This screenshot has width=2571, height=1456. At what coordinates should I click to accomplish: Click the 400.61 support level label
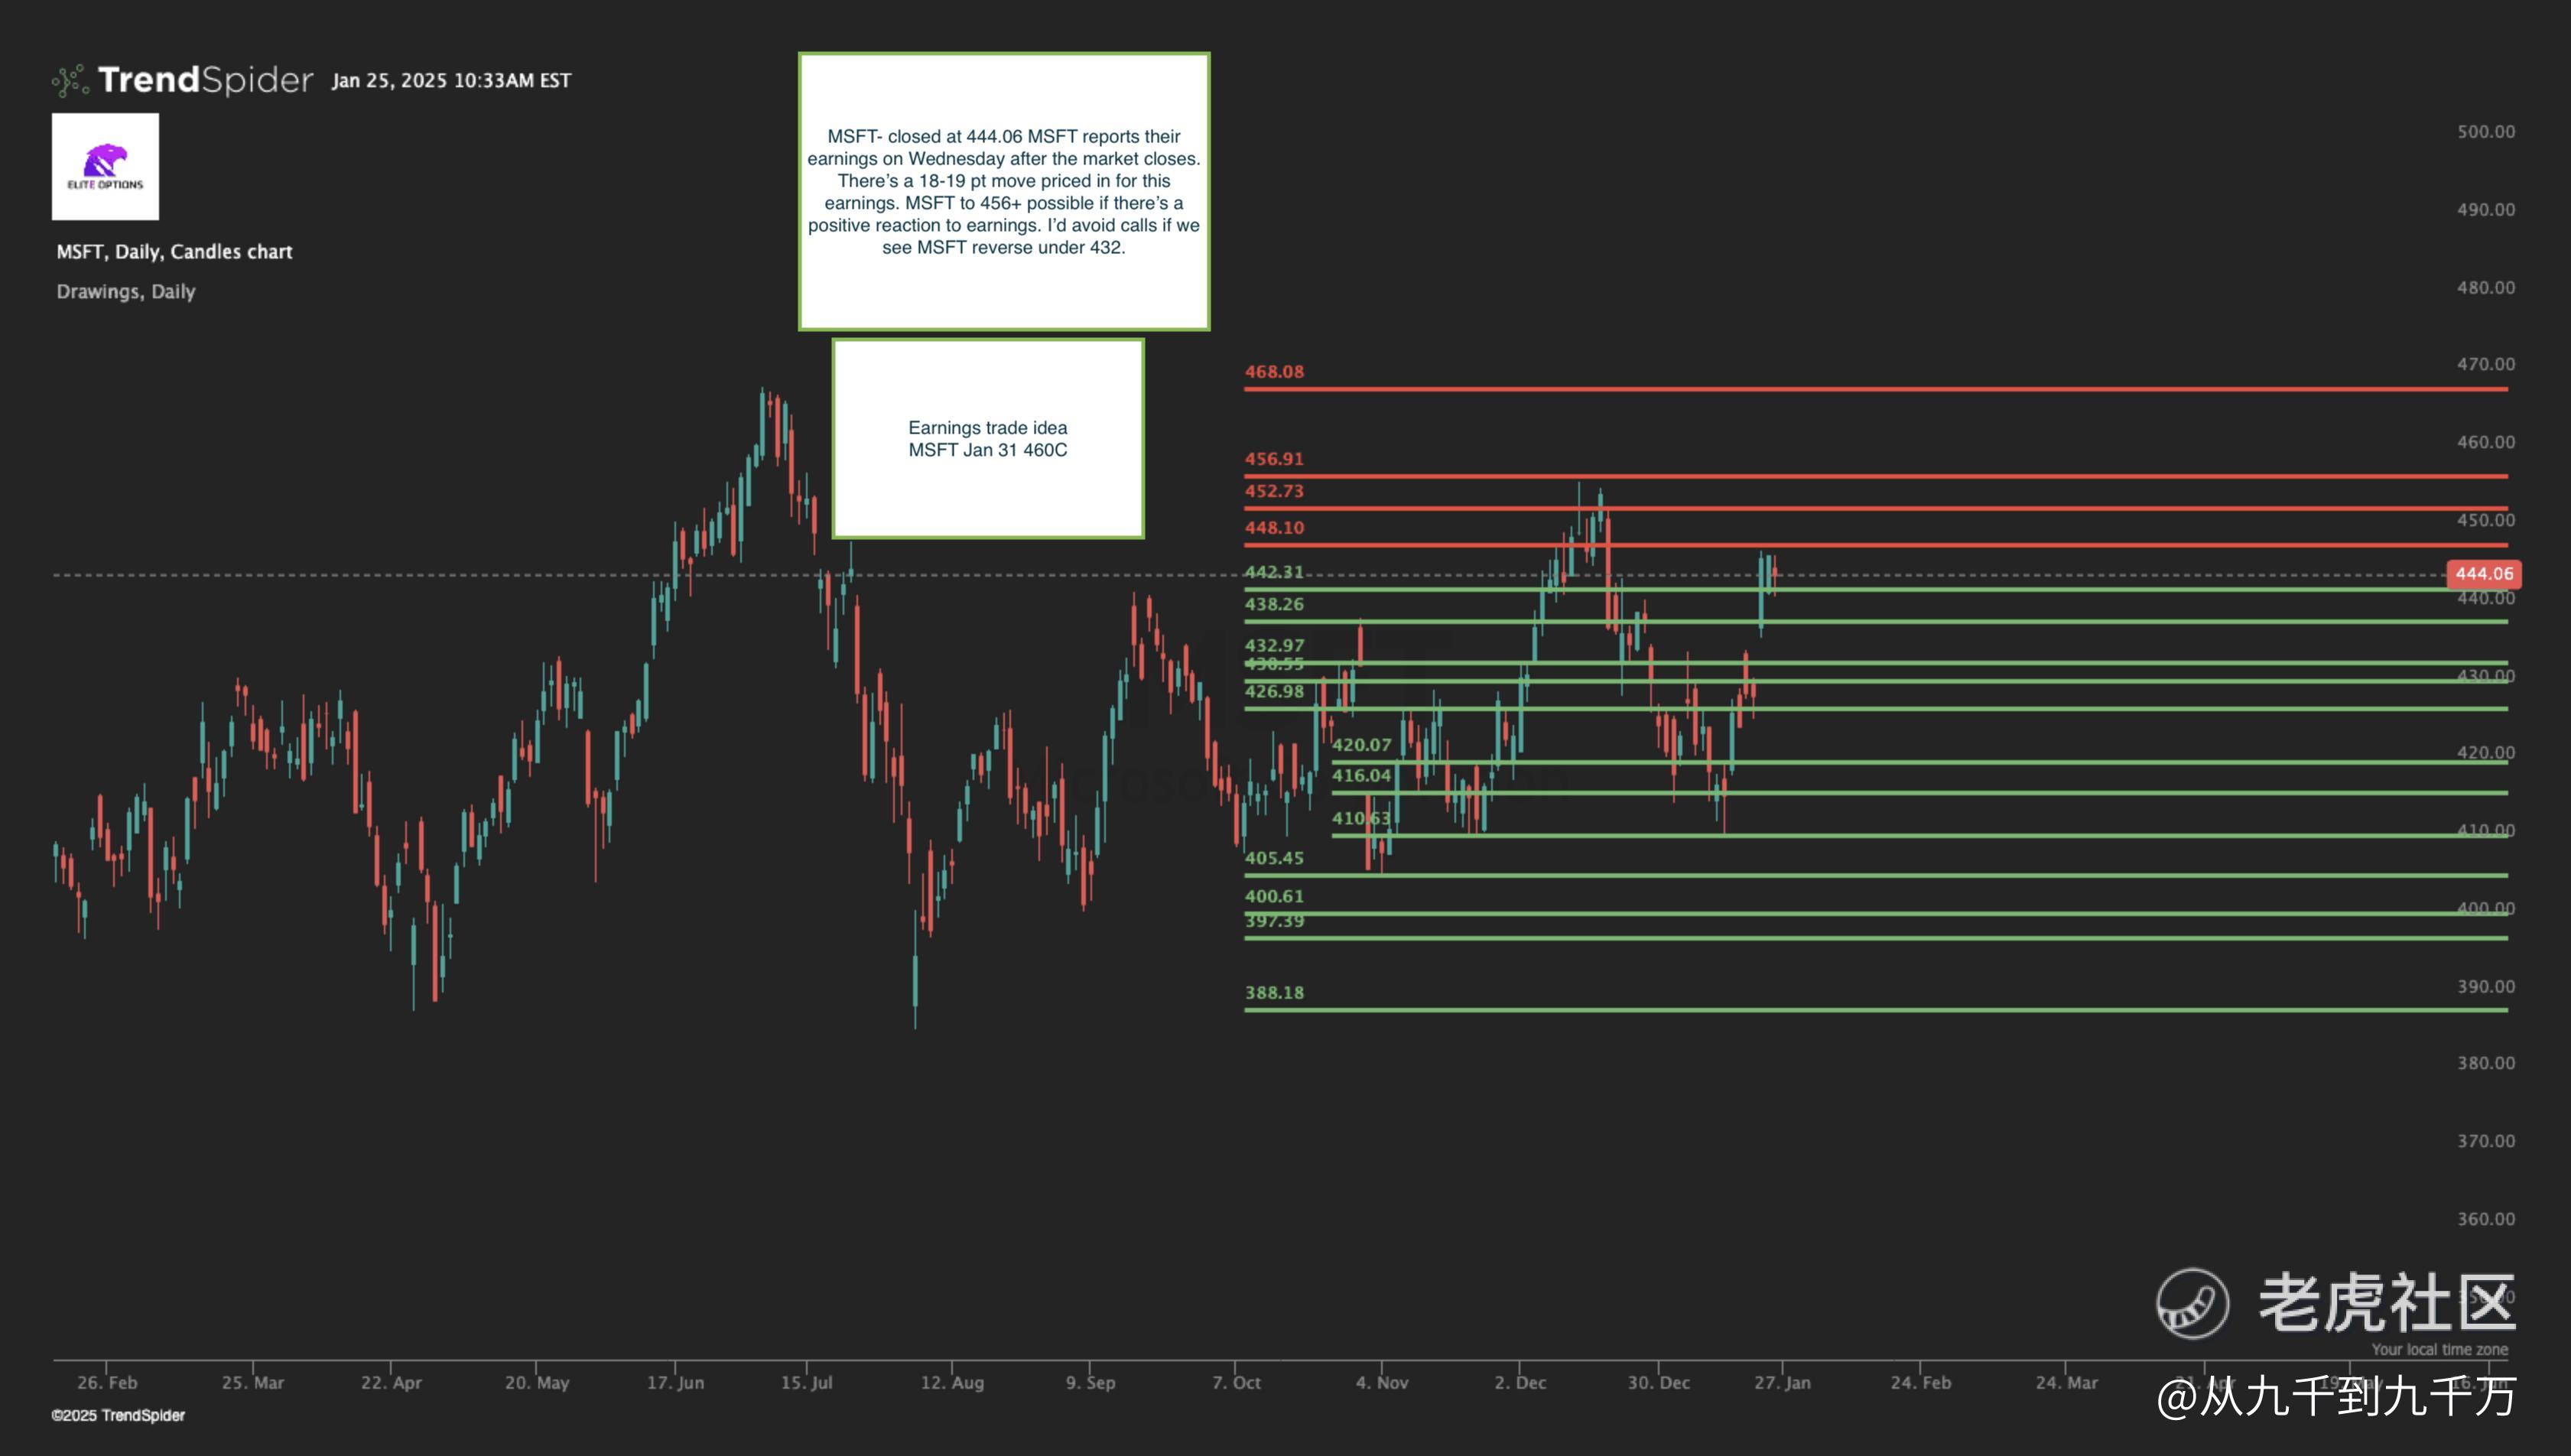[x=1274, y=896]
